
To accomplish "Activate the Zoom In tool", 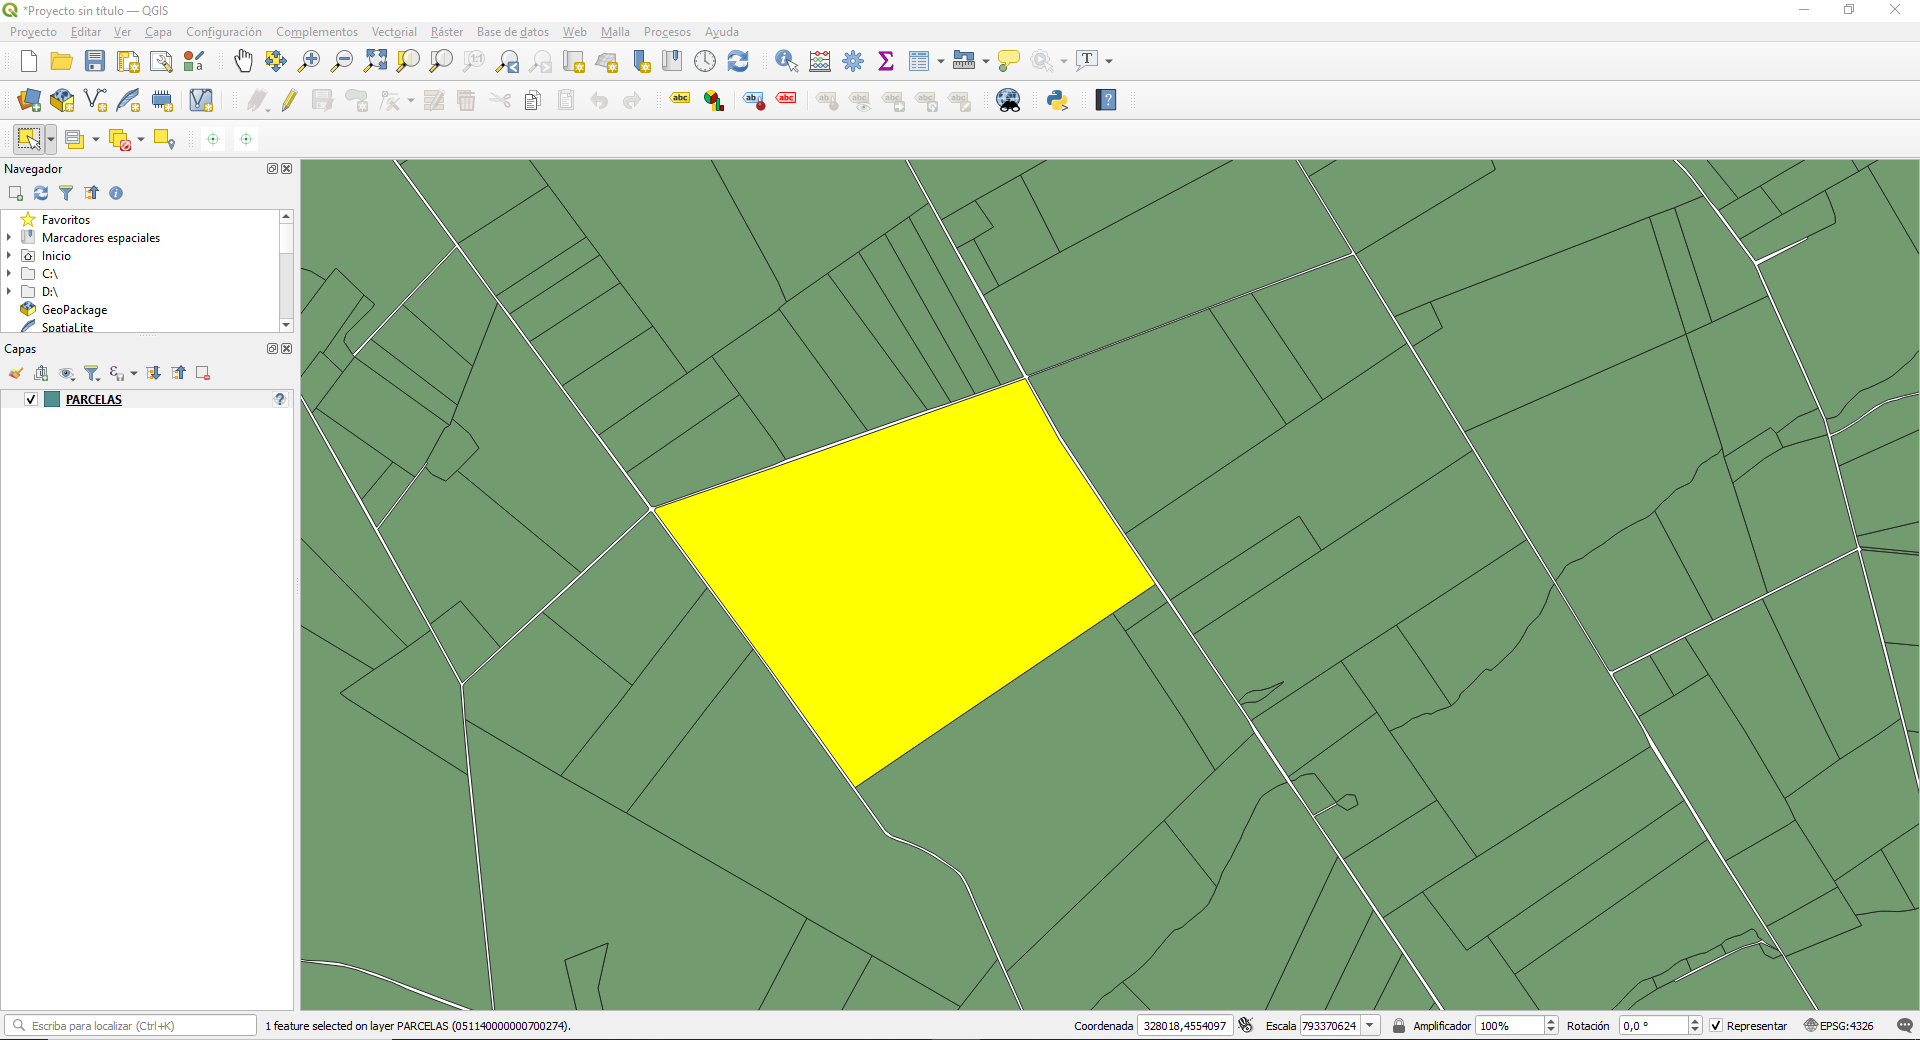I will pyautogui.click(x=308, y=61).
